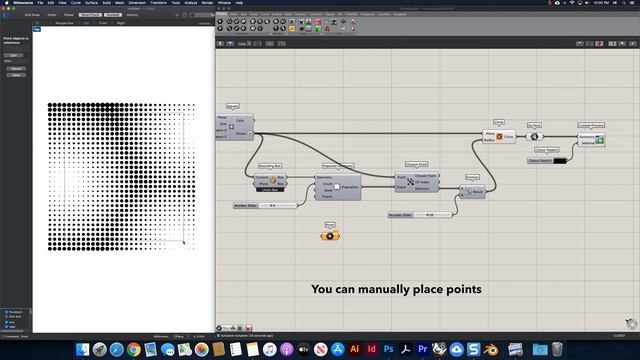The width and height of the screenshot is (640, 360).
Task: Open Trash from the dock
Action: [x=557, y=349]
